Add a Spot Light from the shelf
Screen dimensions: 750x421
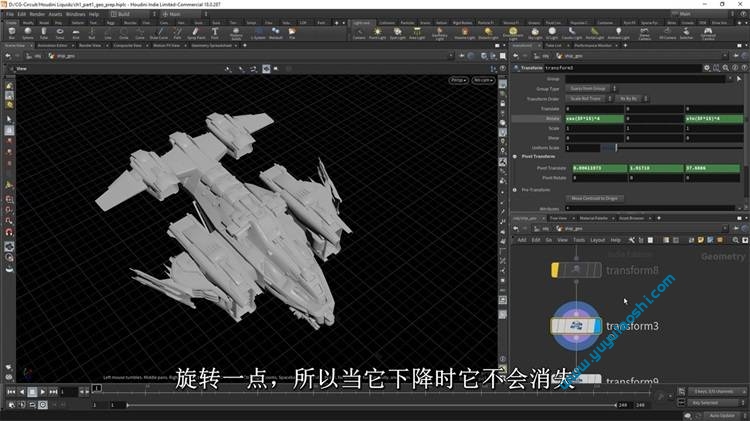(397, 33)
